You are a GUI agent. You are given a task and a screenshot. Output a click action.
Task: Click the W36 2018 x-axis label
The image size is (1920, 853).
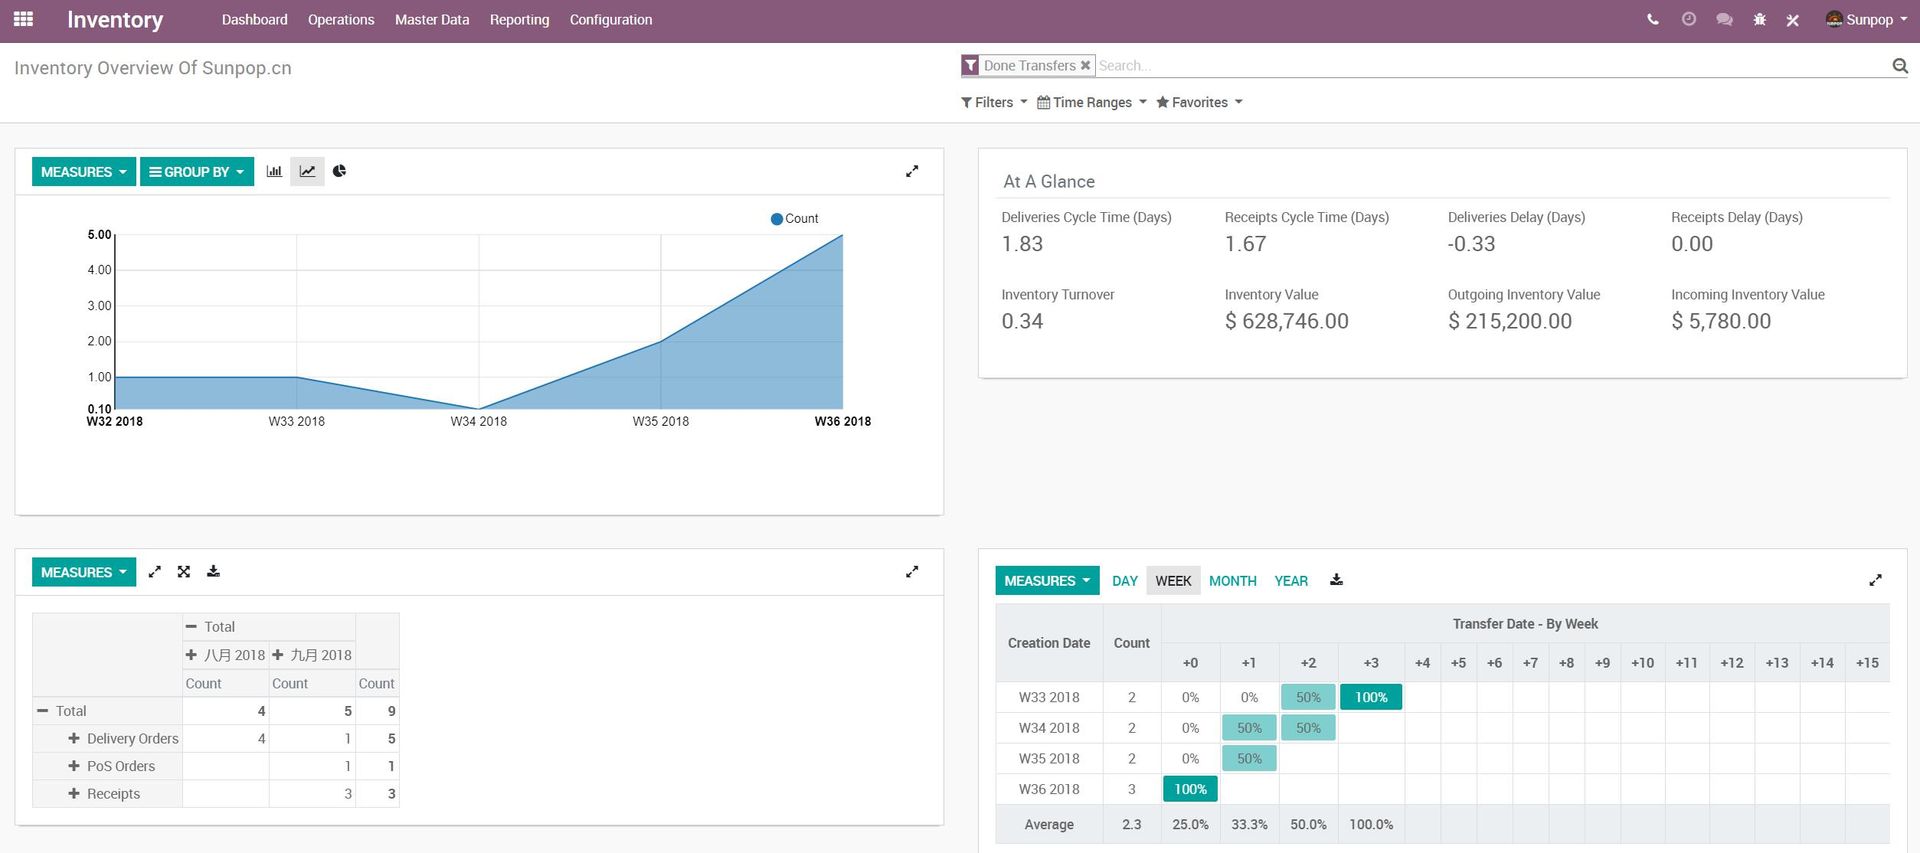(843, 421)
